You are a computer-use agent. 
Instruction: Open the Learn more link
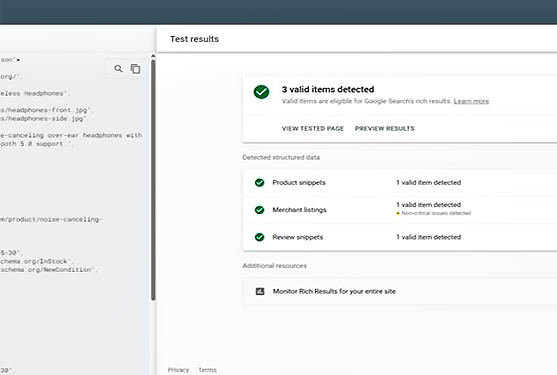(x=471, y=101)
